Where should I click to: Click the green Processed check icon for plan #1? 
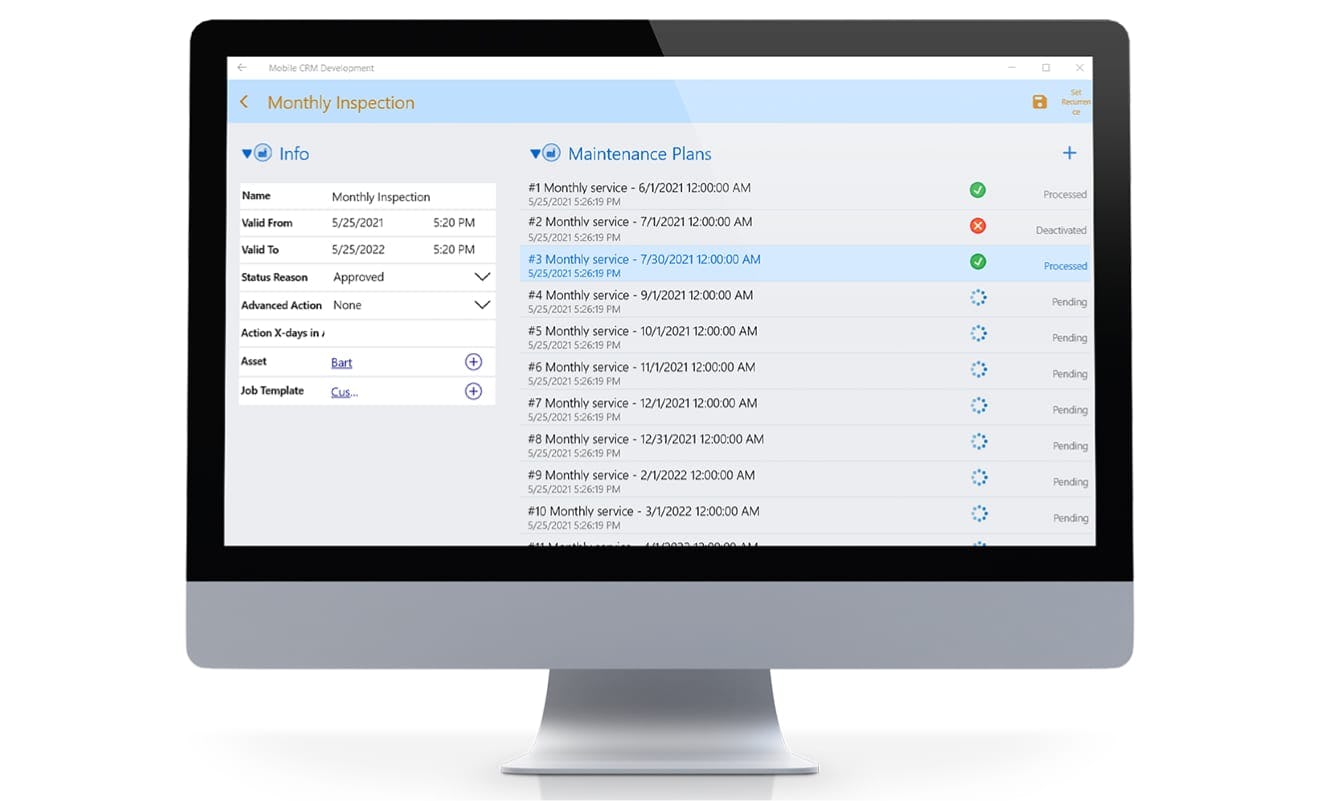(x=977, y=190)
